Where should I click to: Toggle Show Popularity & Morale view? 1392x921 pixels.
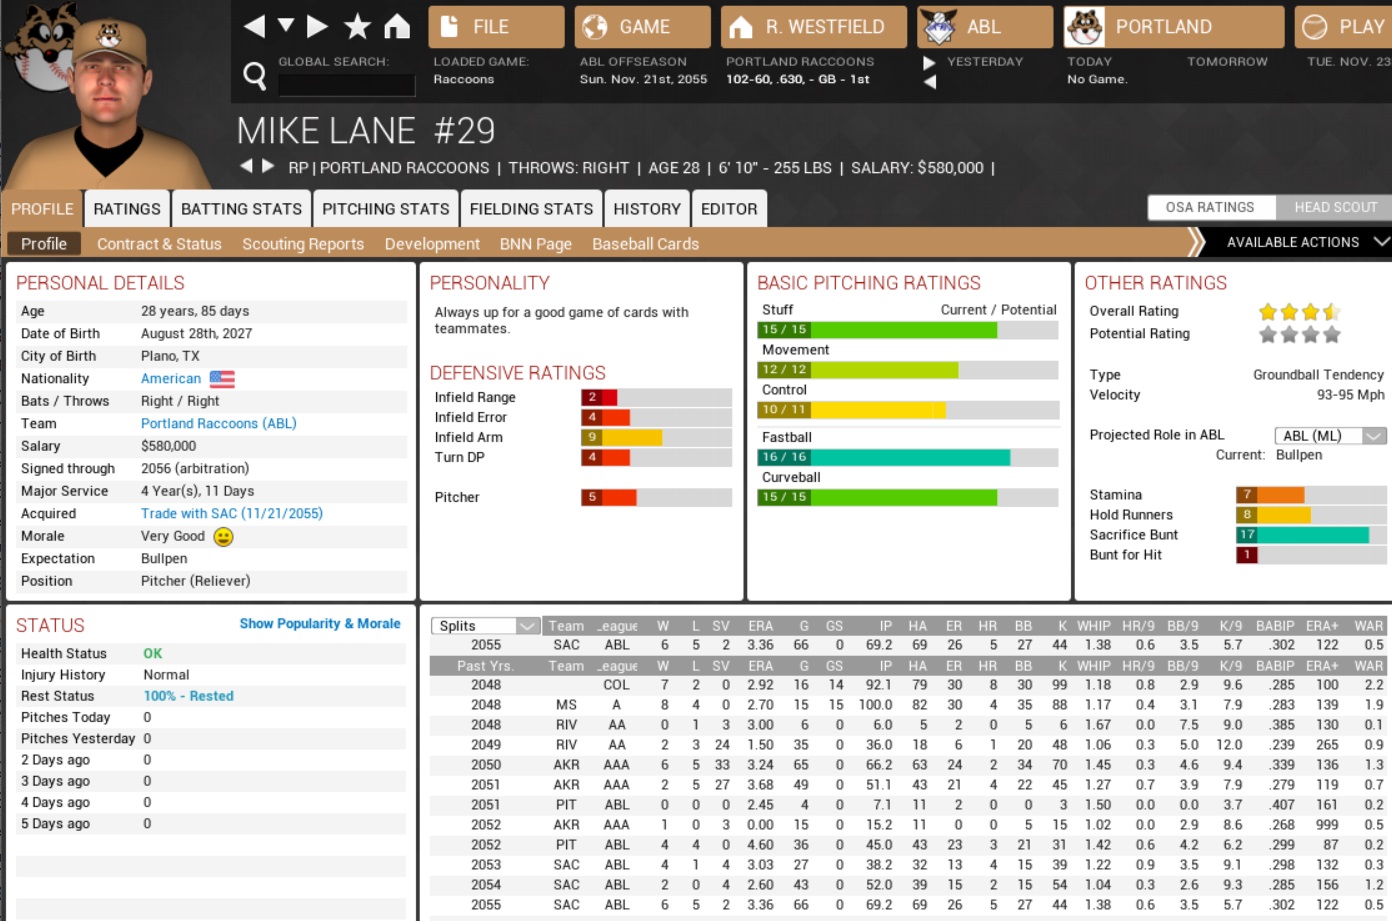319,624
